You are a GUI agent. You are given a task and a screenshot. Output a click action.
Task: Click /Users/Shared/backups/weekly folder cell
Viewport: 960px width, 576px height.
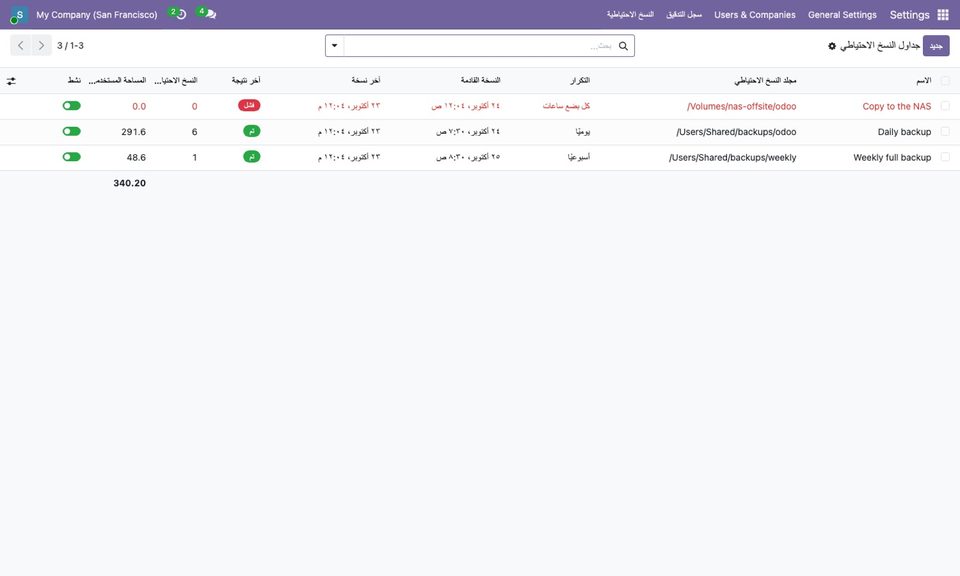(x=732, y=158)
